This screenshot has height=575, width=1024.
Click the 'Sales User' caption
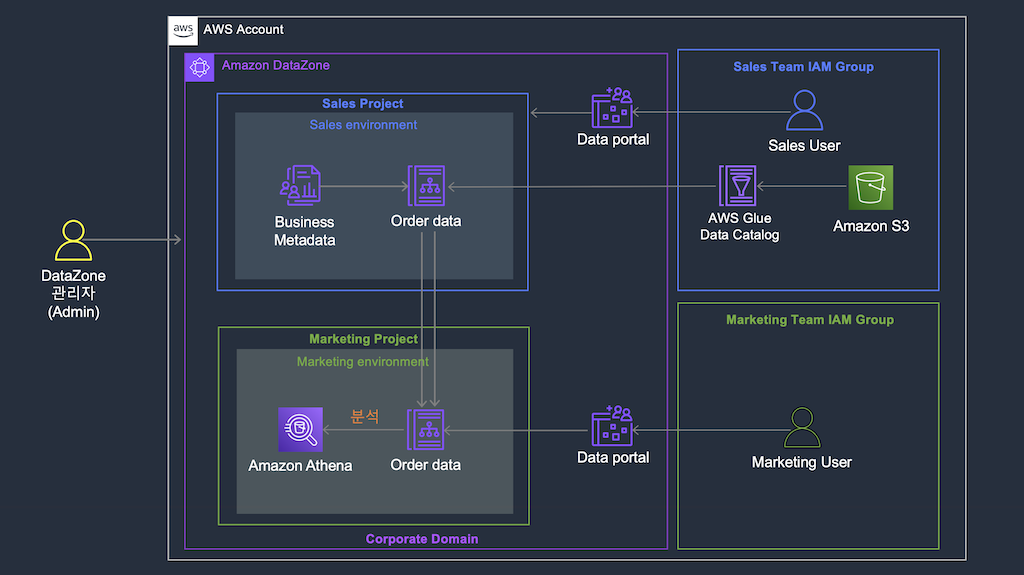click(804, 146)
